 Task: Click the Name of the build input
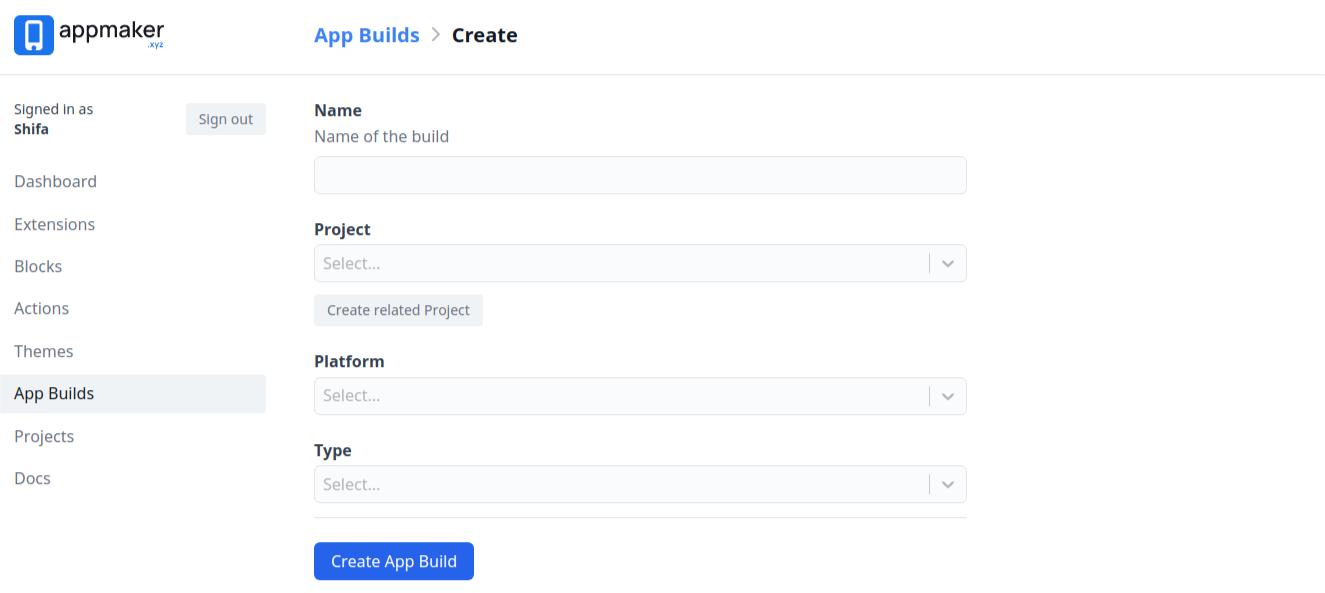click(640, 175)
